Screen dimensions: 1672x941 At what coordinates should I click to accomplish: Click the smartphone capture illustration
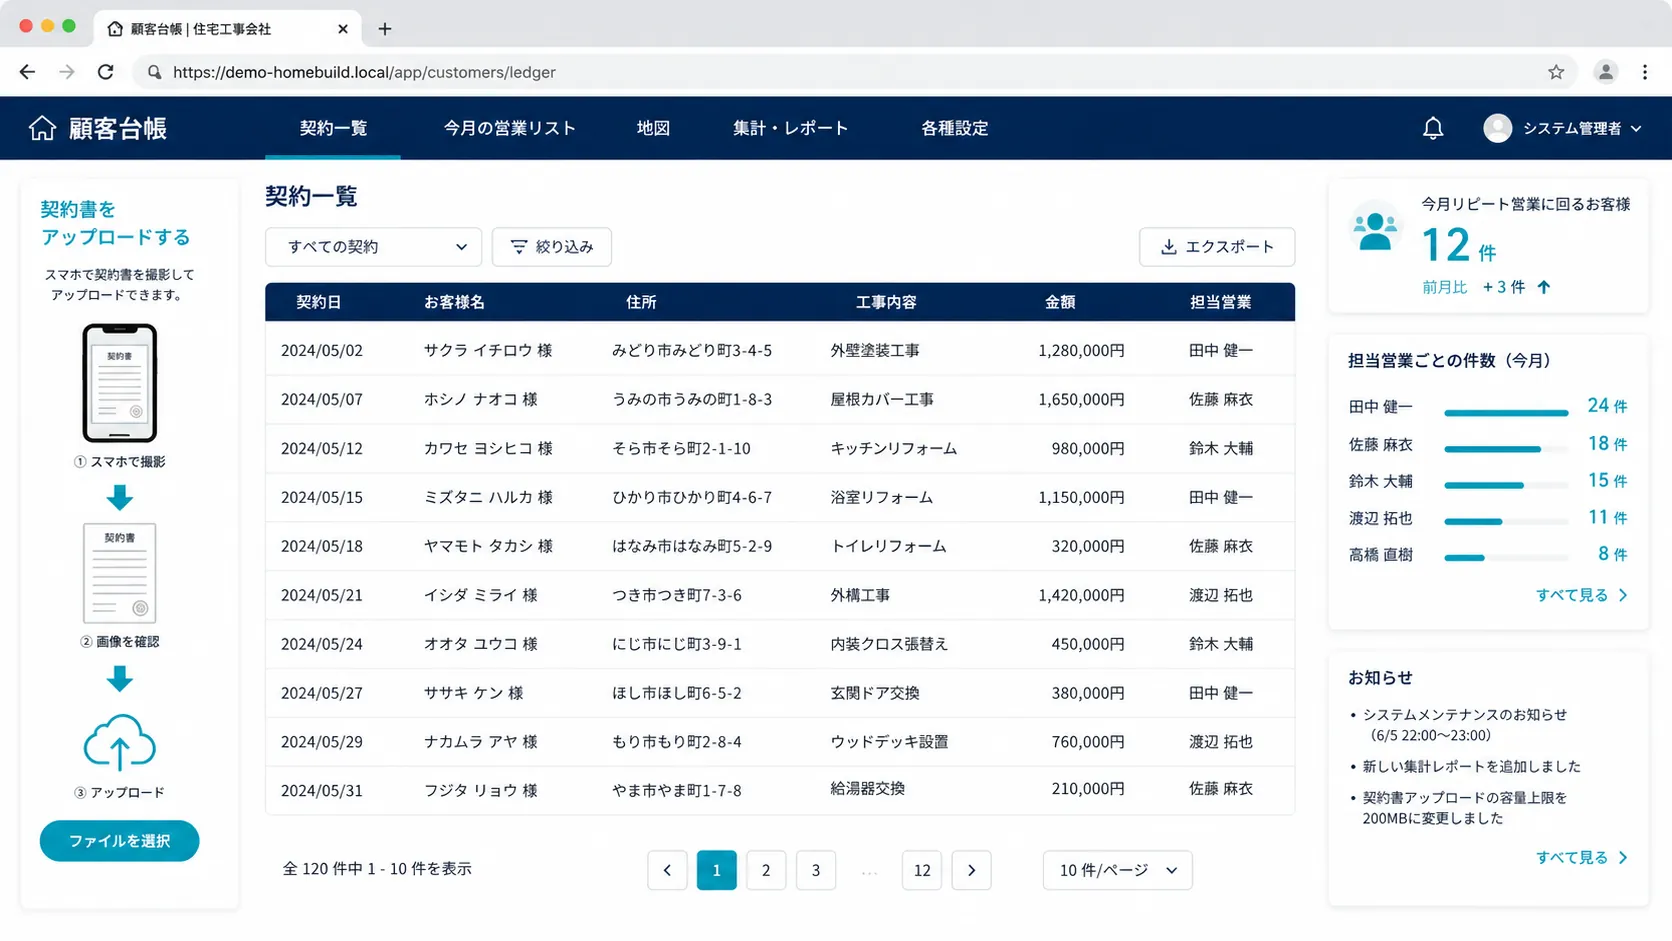(x=119, y=383)
